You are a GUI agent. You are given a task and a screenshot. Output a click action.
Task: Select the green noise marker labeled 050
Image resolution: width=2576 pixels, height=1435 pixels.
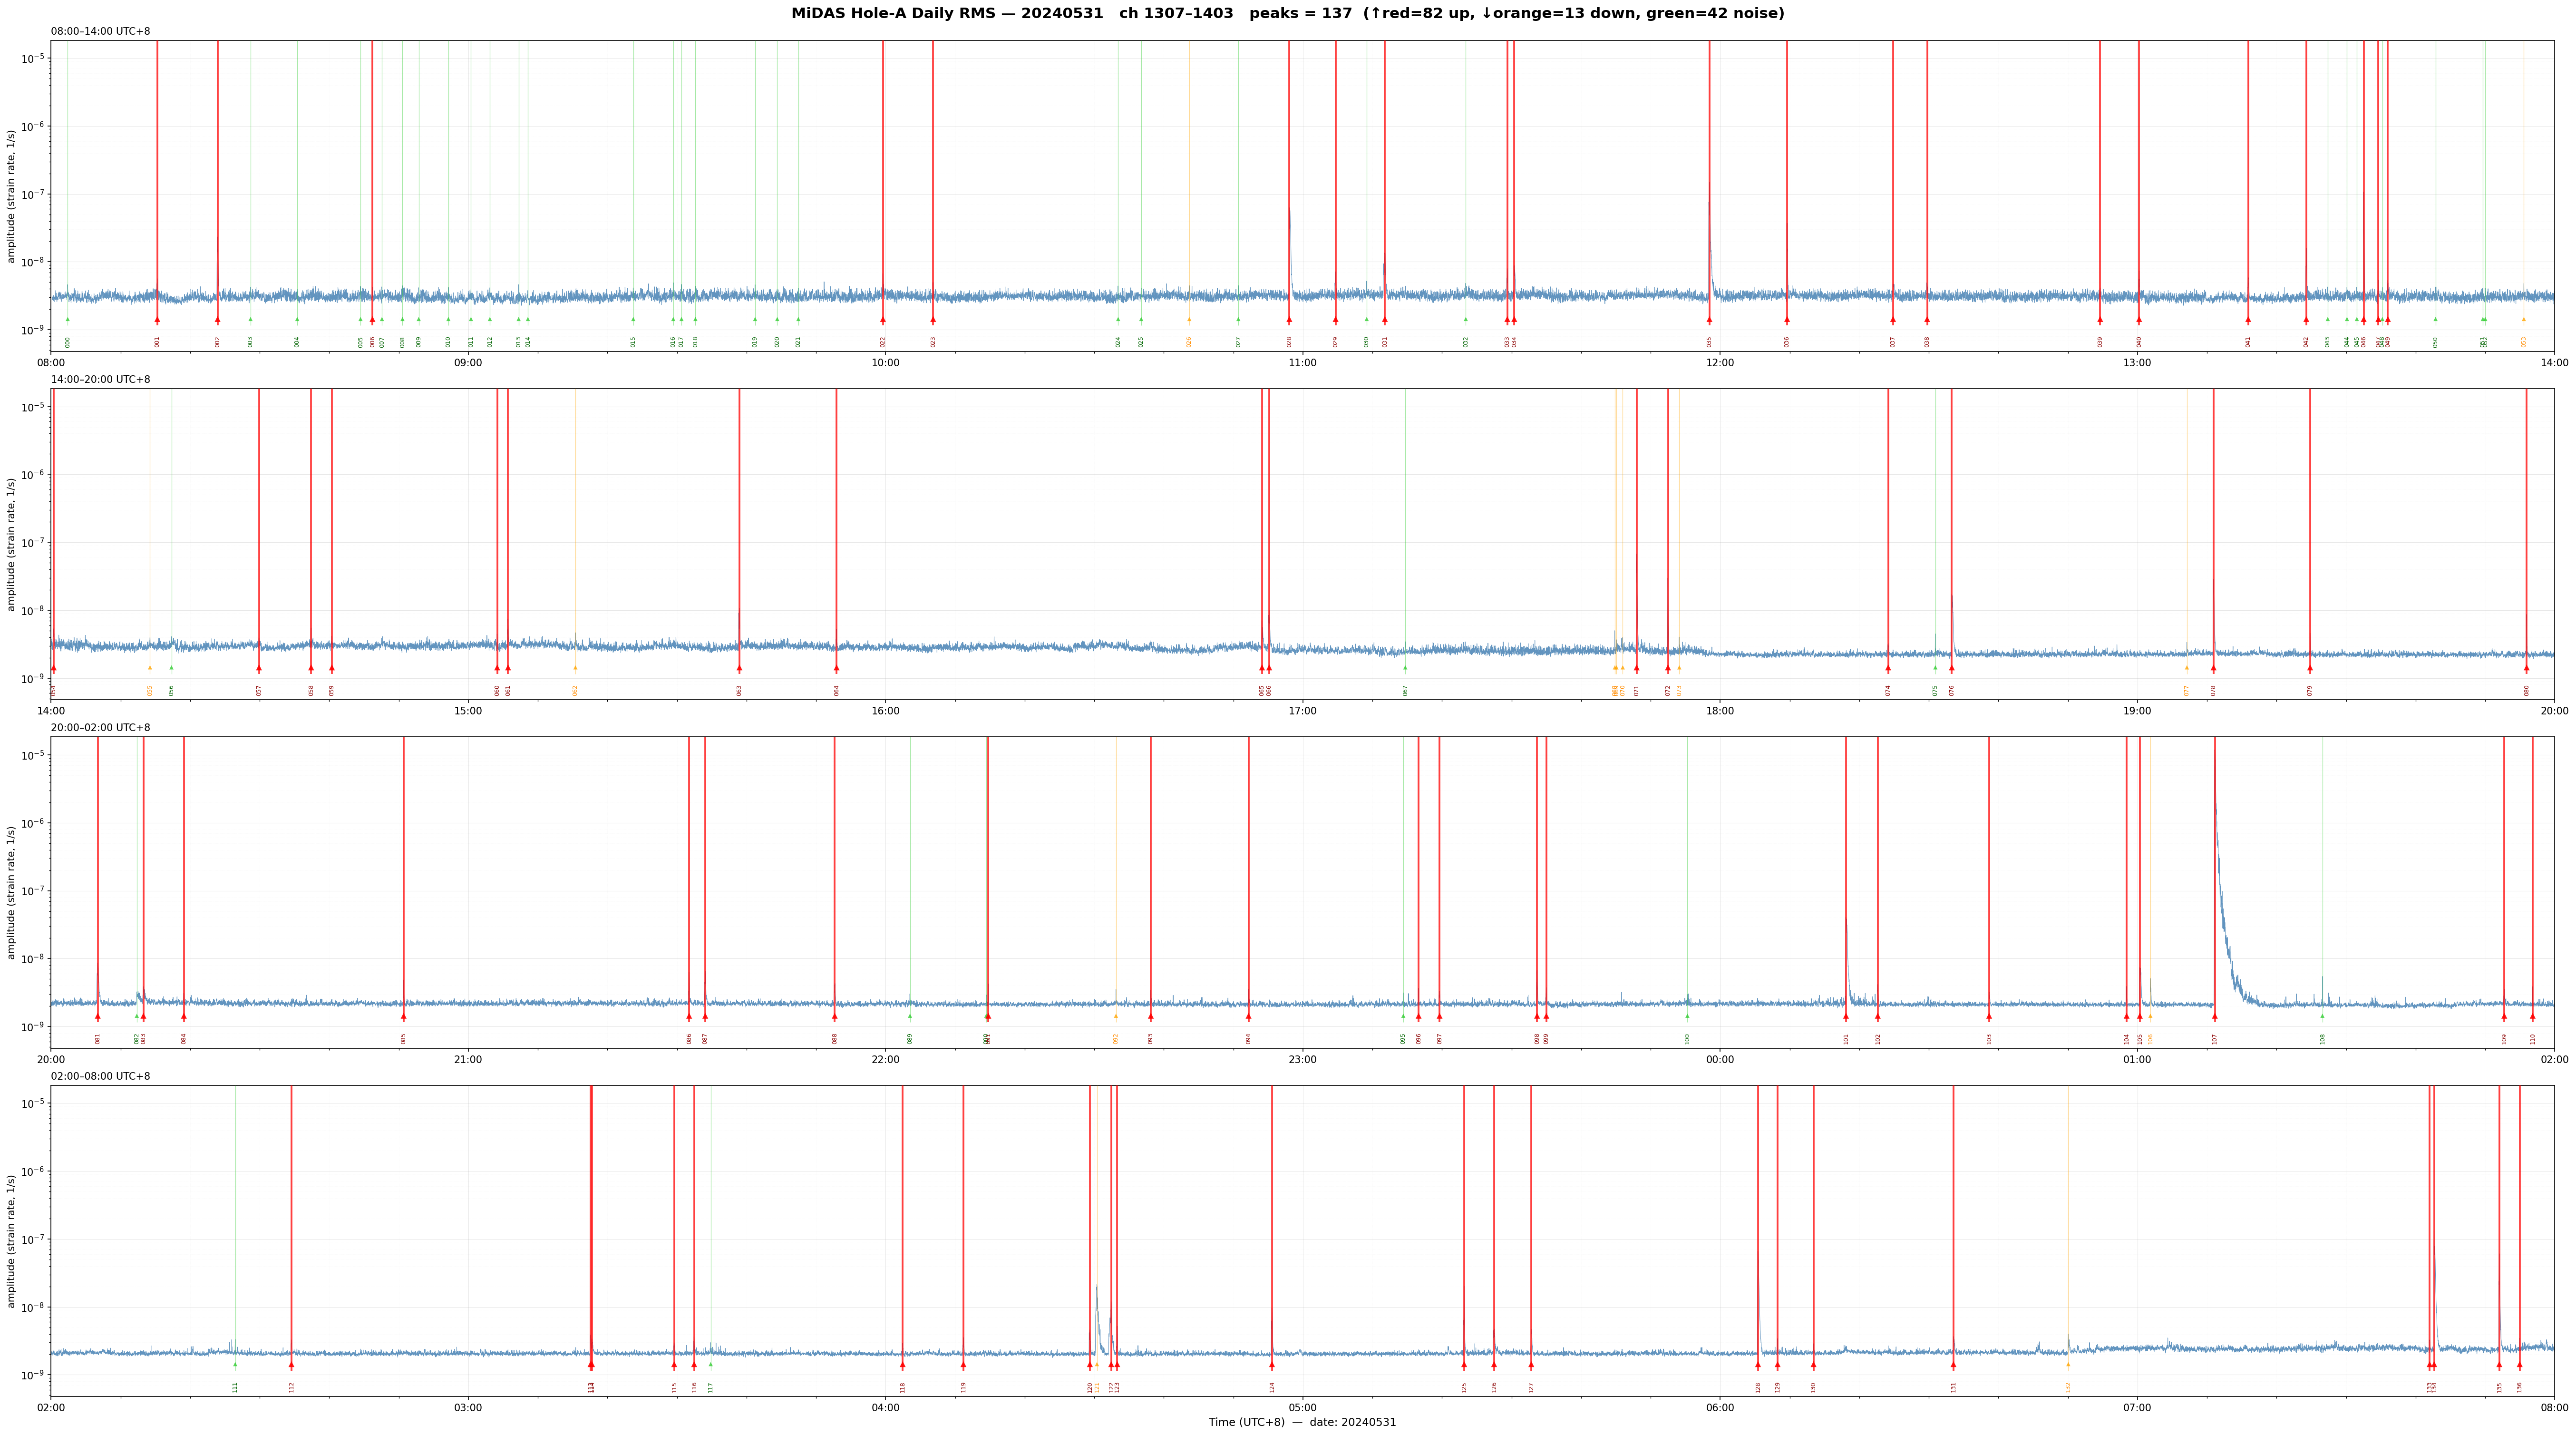[2436, 320]
